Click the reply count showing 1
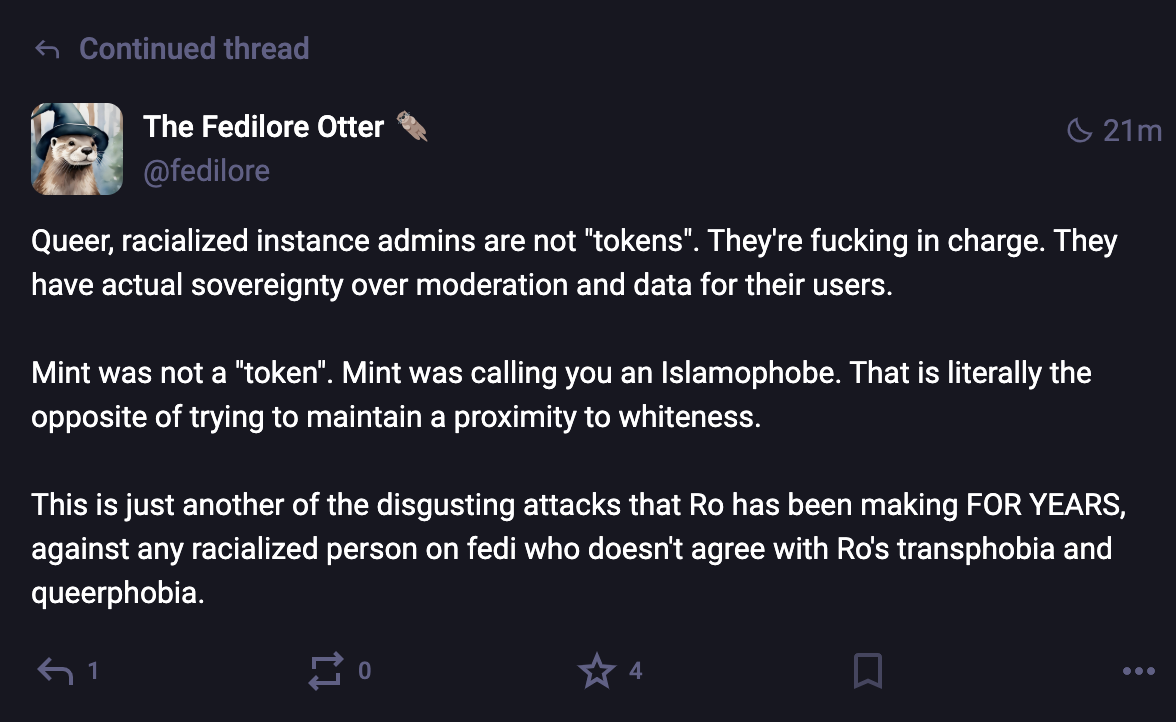The width and height of the screenshot is (1176, 722). point(93,671)
